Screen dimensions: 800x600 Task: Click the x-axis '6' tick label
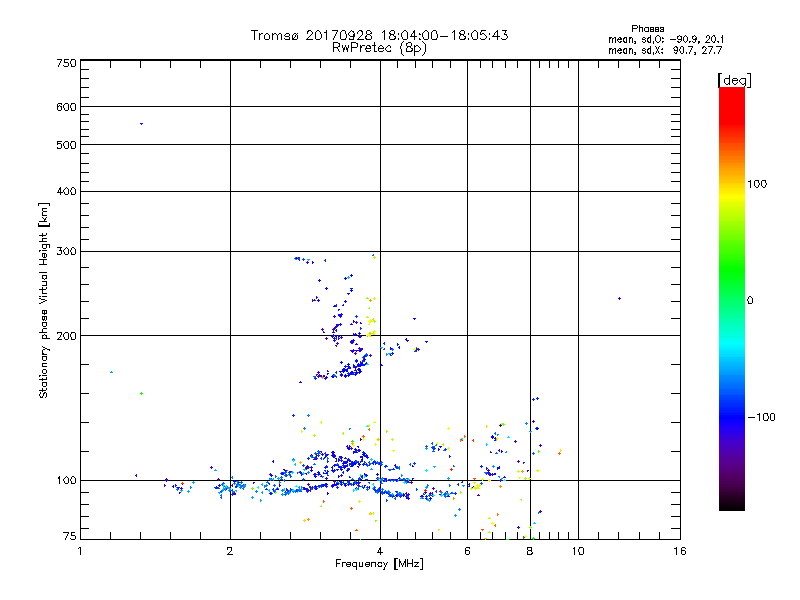click(467, 551)
